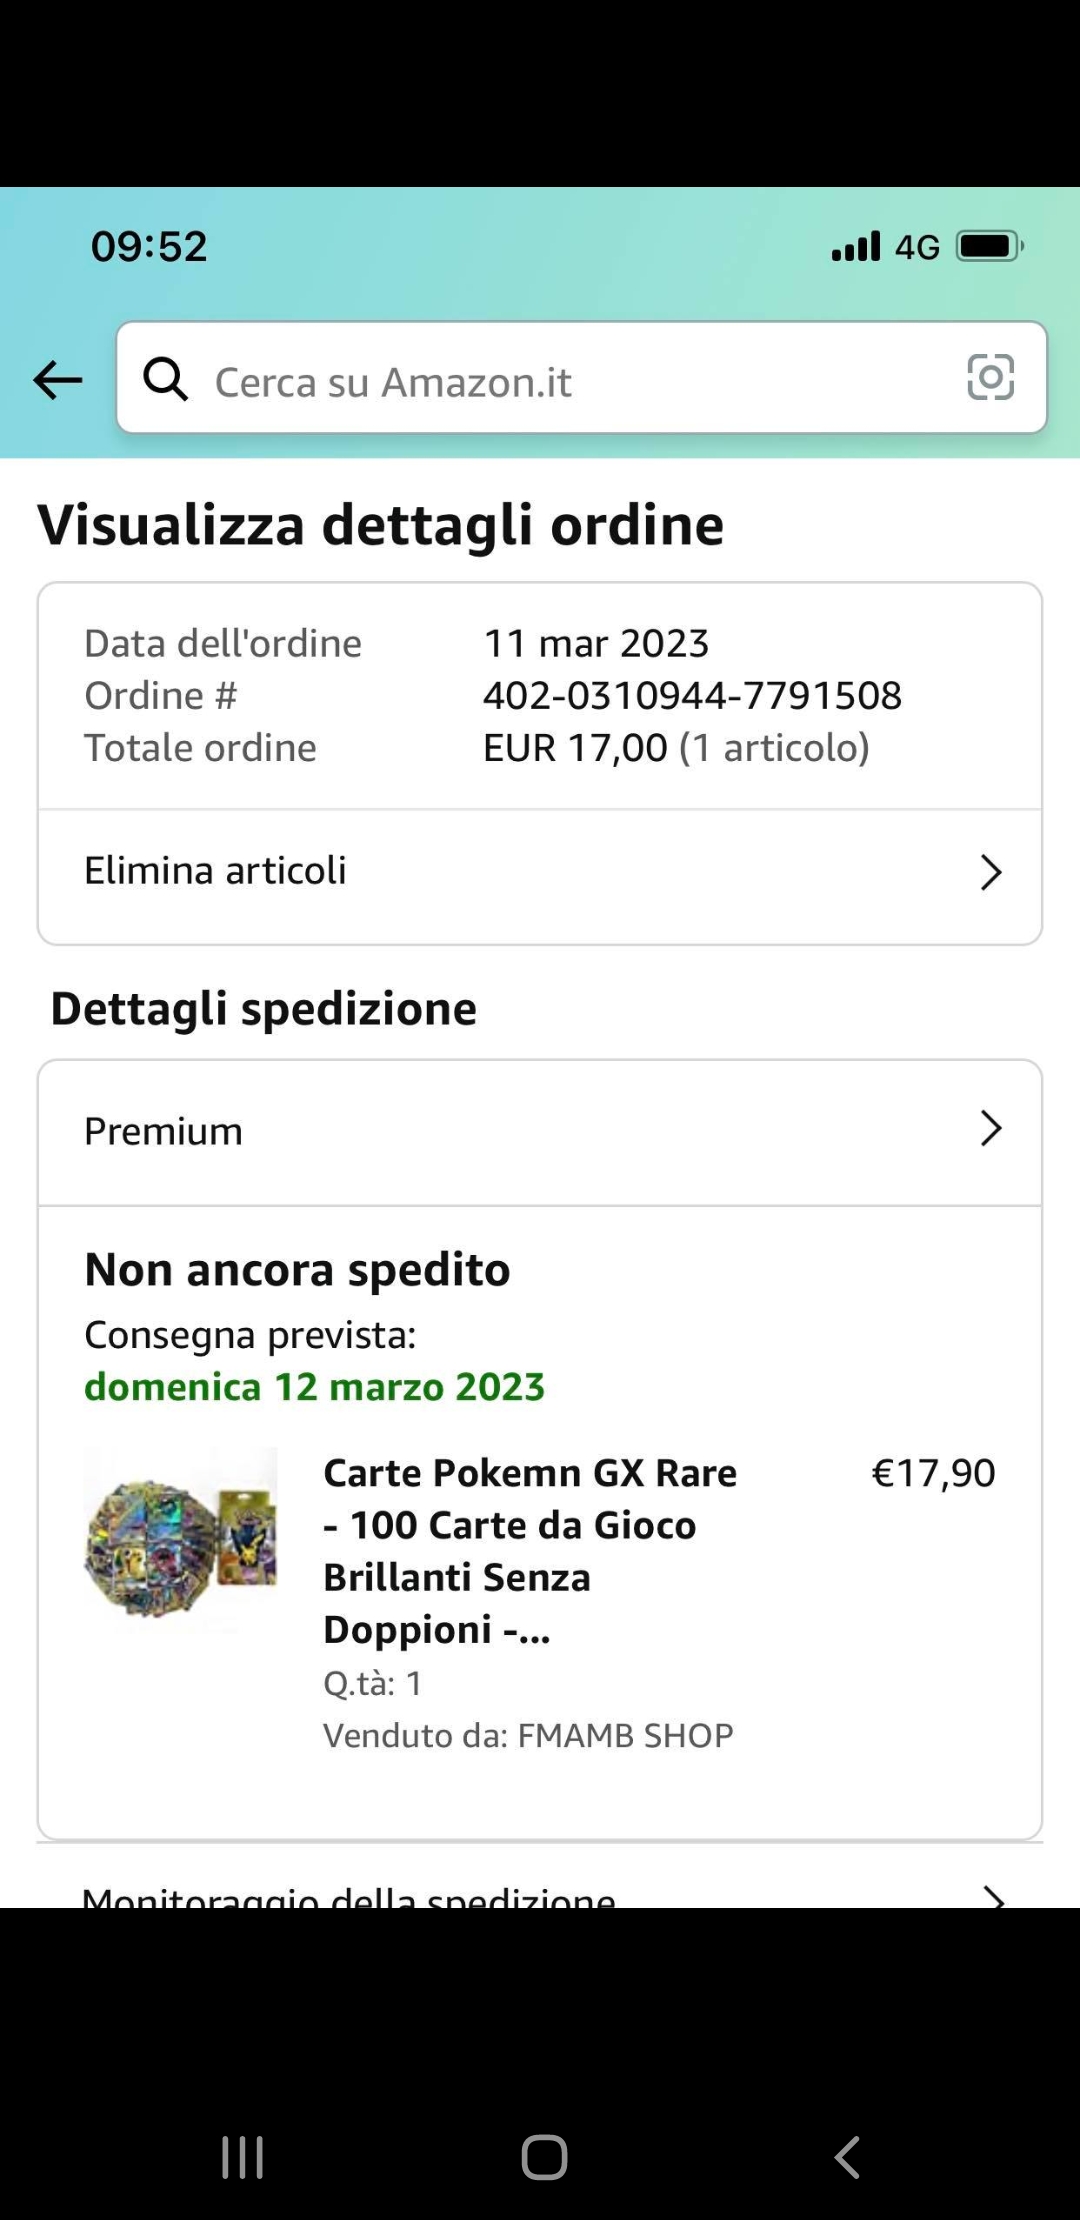Tap the Monitoraggio della spedizione row
The width and height of the screenshot is (1080, 2220).
click(348, 1896)
